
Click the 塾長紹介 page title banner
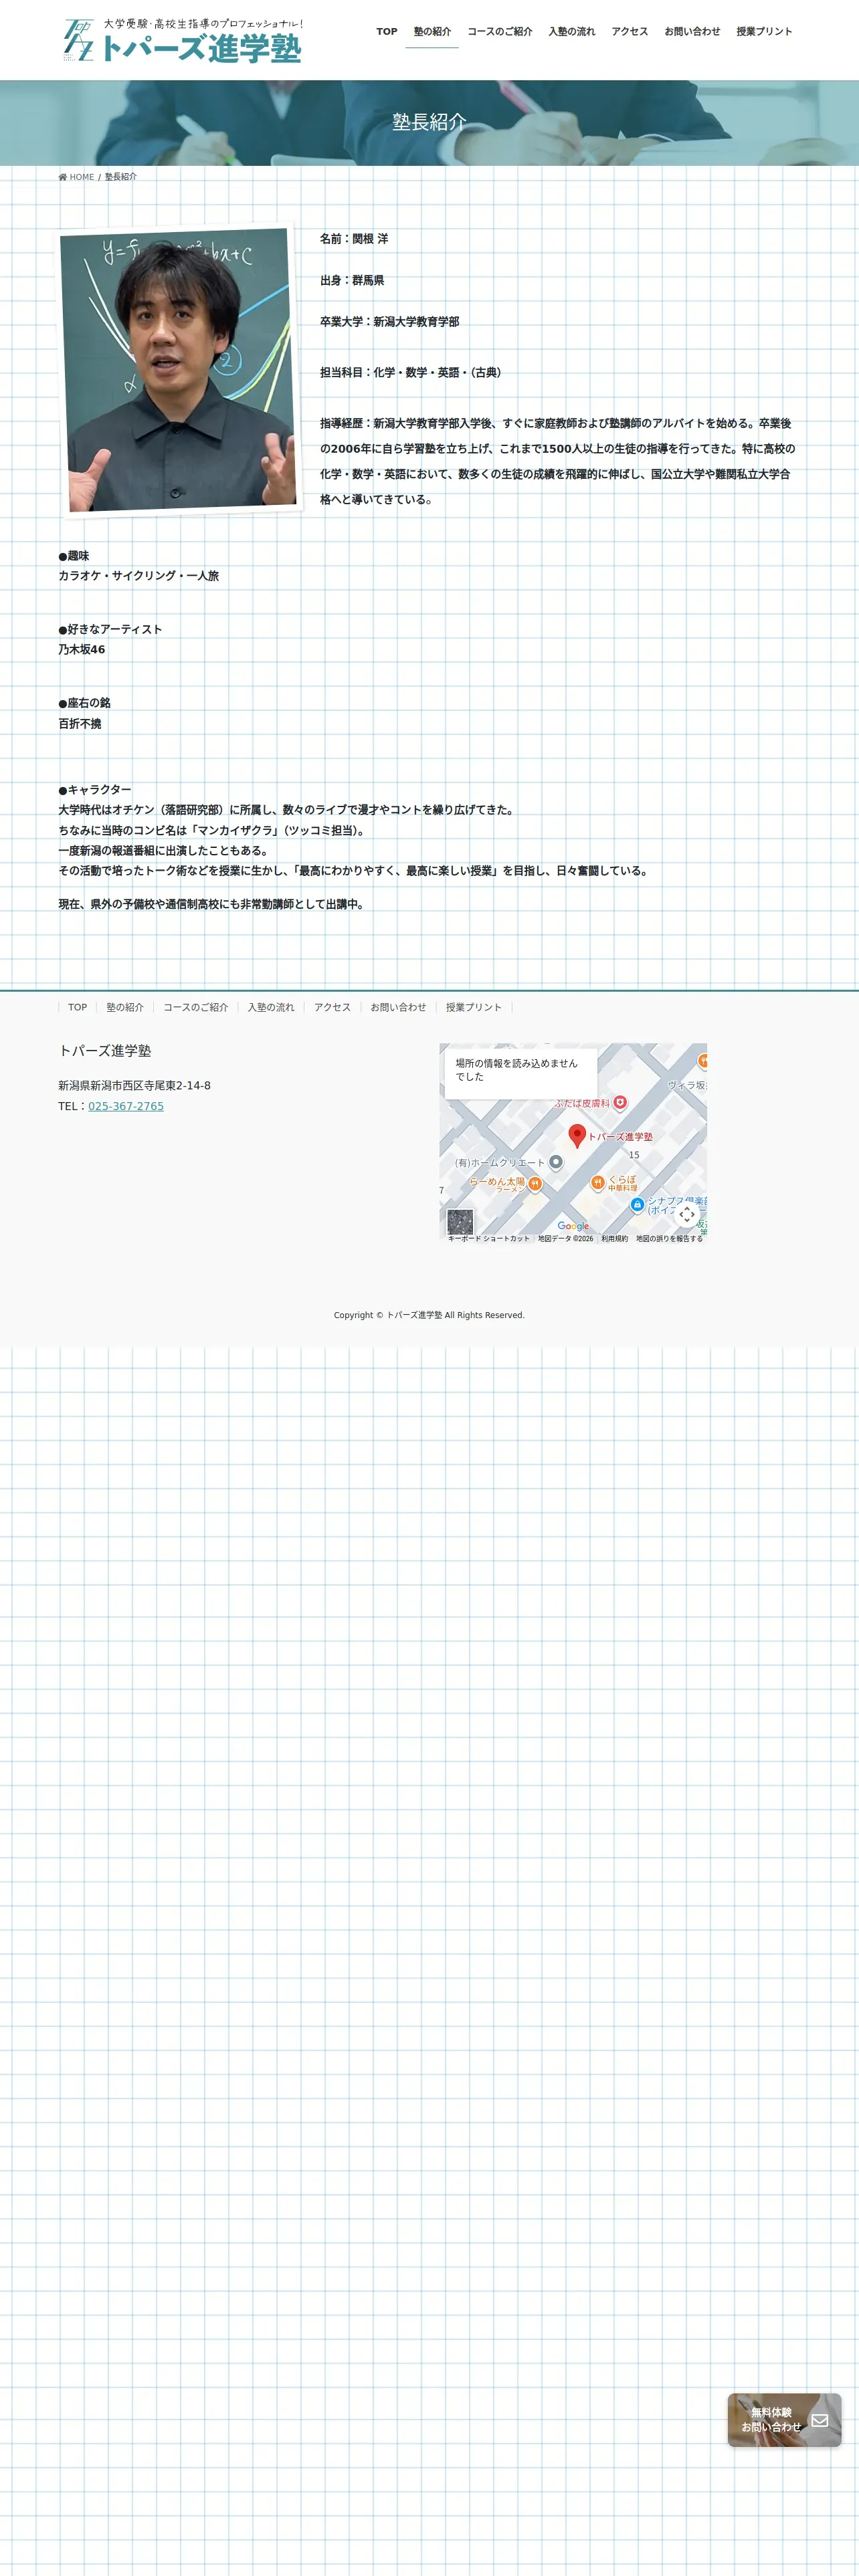[x=429, y=122]
